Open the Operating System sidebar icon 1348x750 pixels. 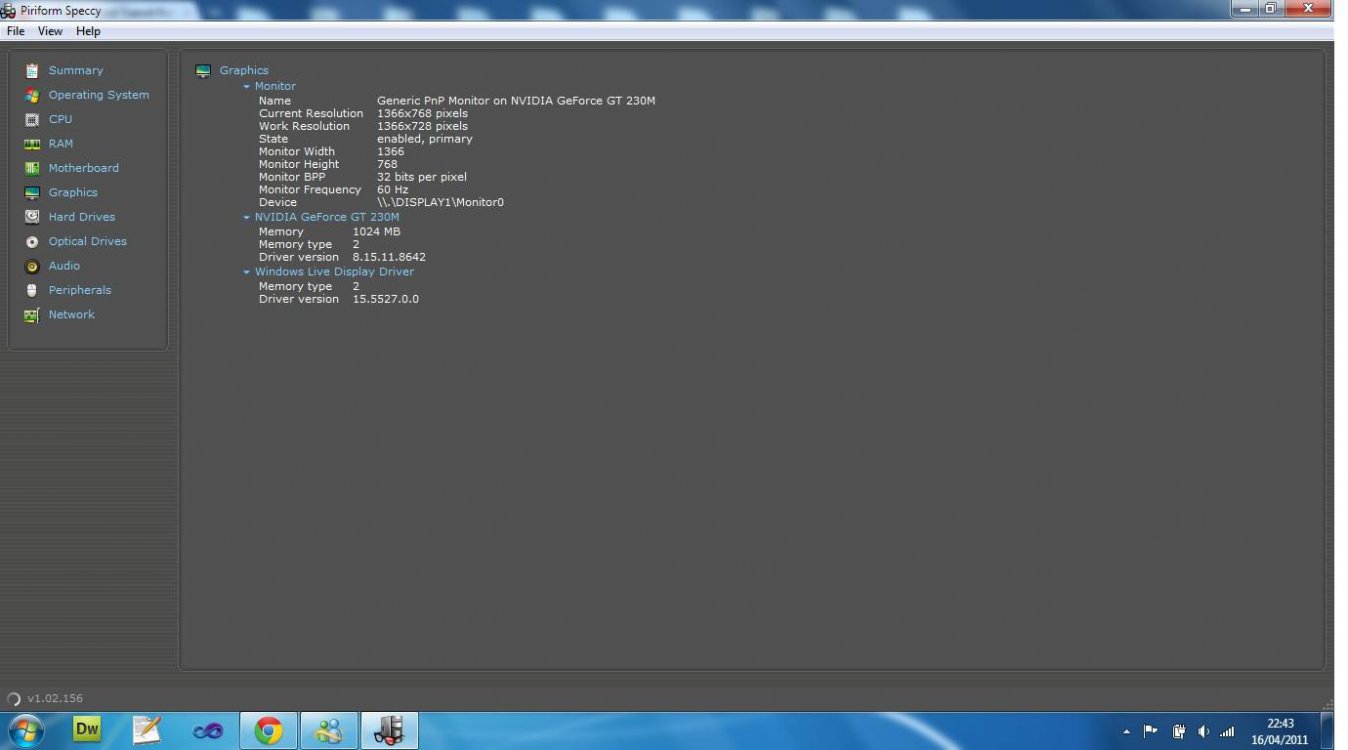[31, 95]
